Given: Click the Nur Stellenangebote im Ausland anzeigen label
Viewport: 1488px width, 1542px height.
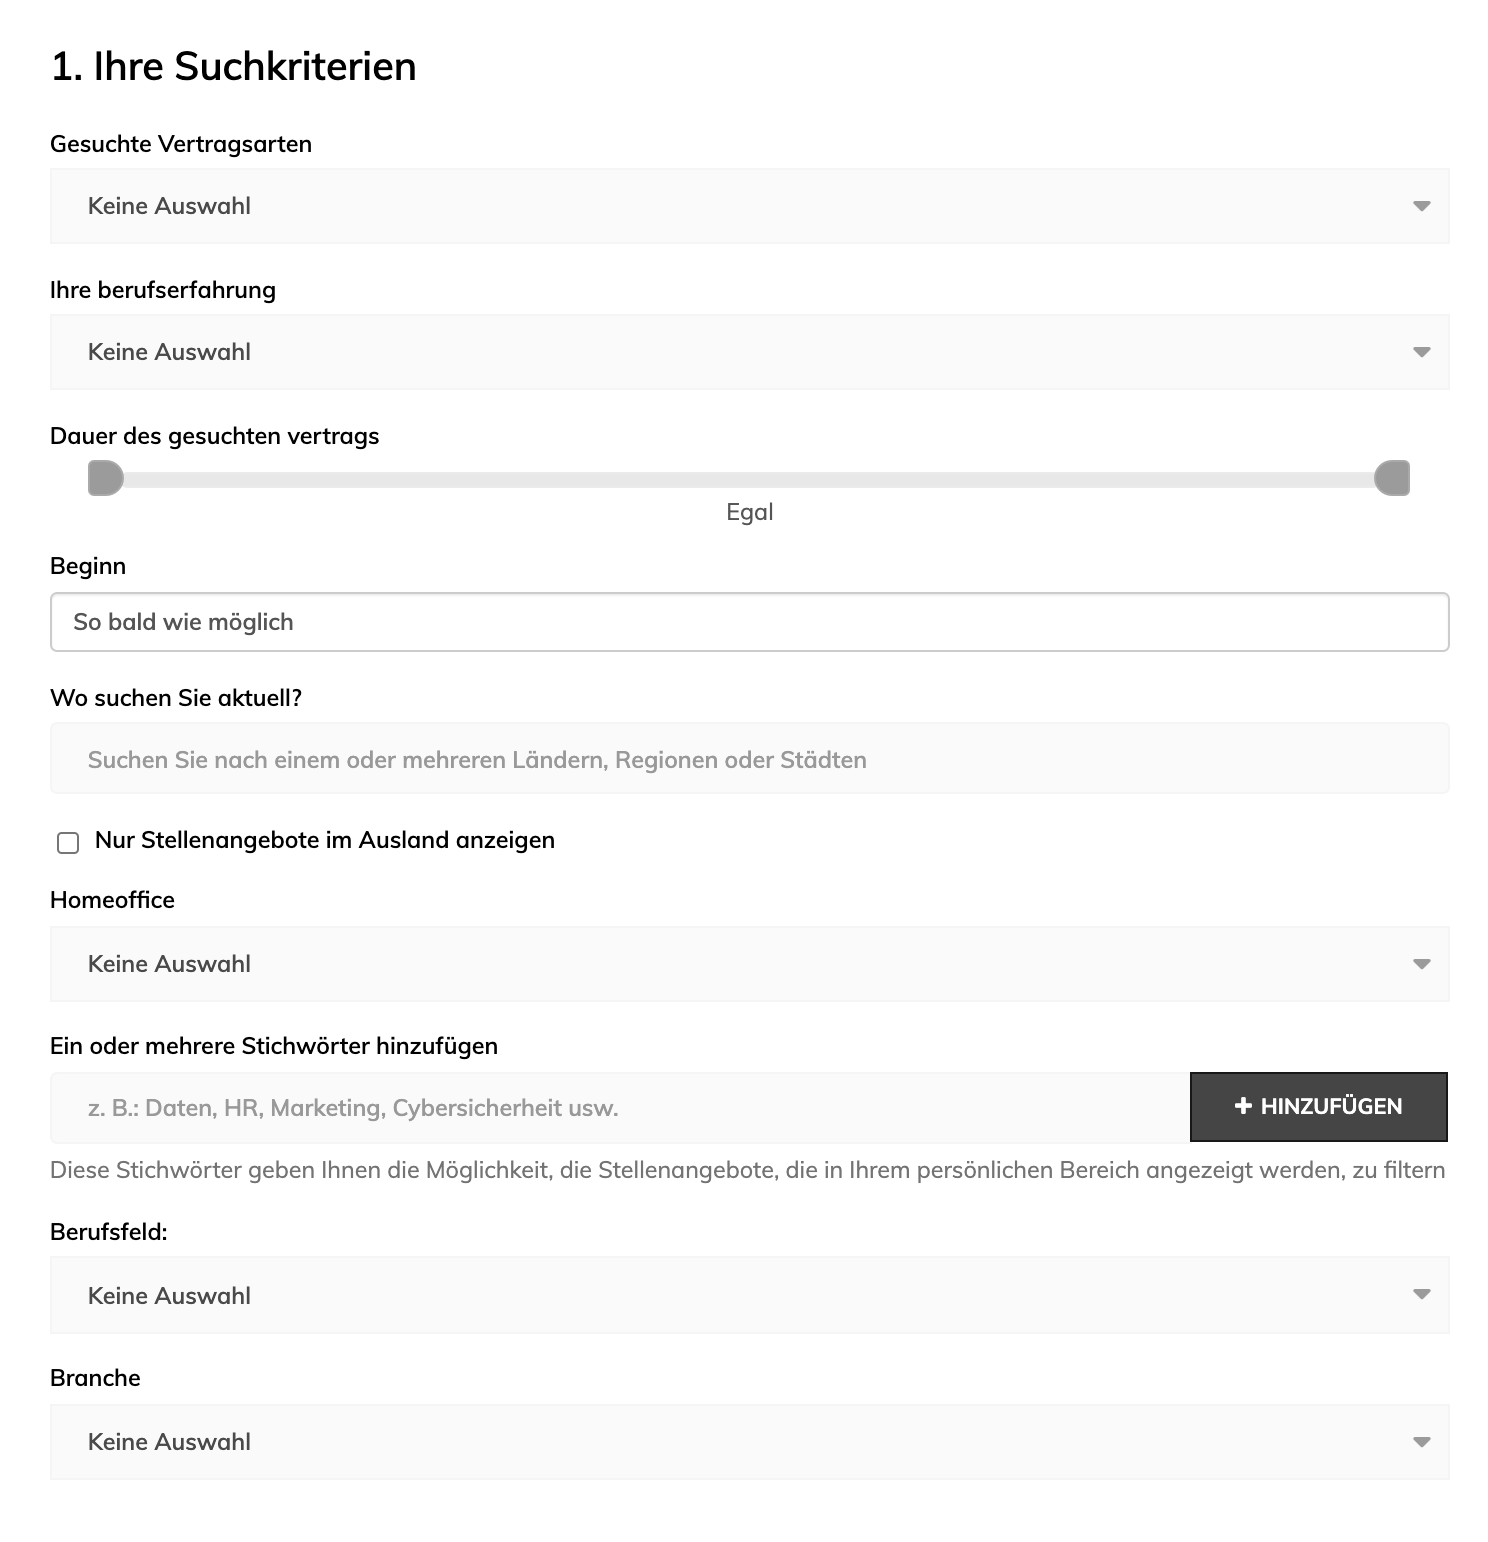Looking at the screenshot, I should point(325,840).
